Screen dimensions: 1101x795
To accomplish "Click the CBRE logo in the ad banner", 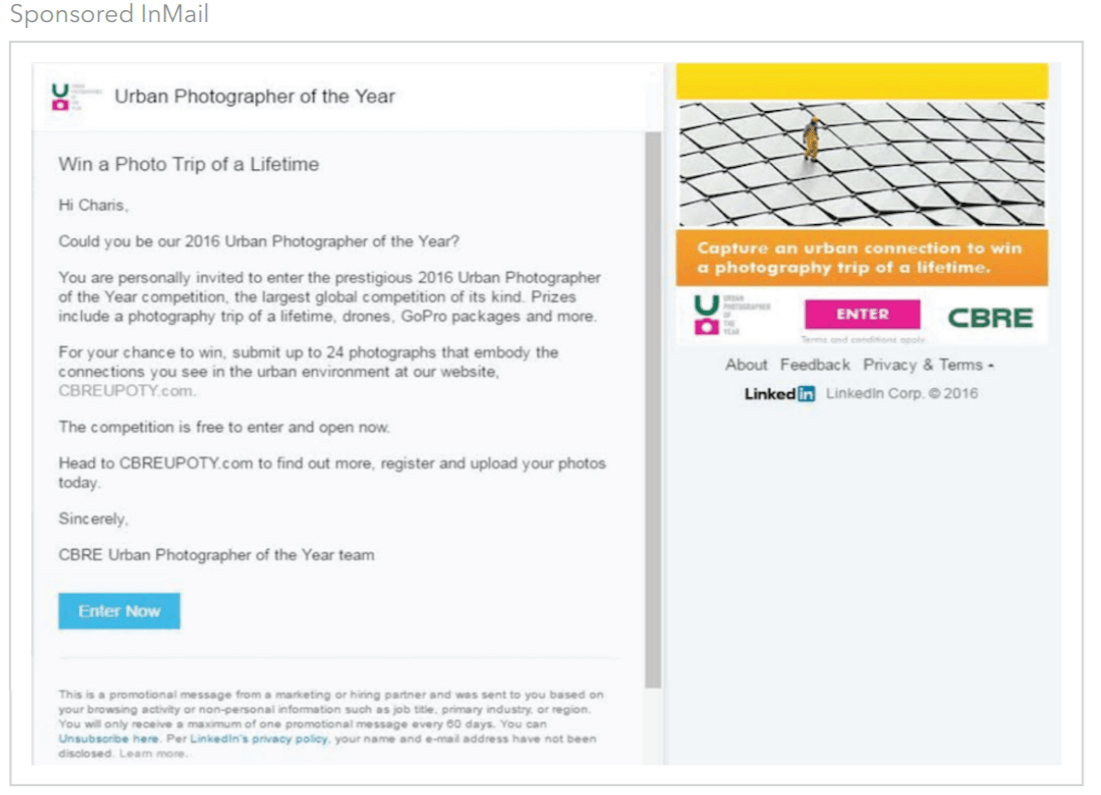I will click(x=990, y=318).
